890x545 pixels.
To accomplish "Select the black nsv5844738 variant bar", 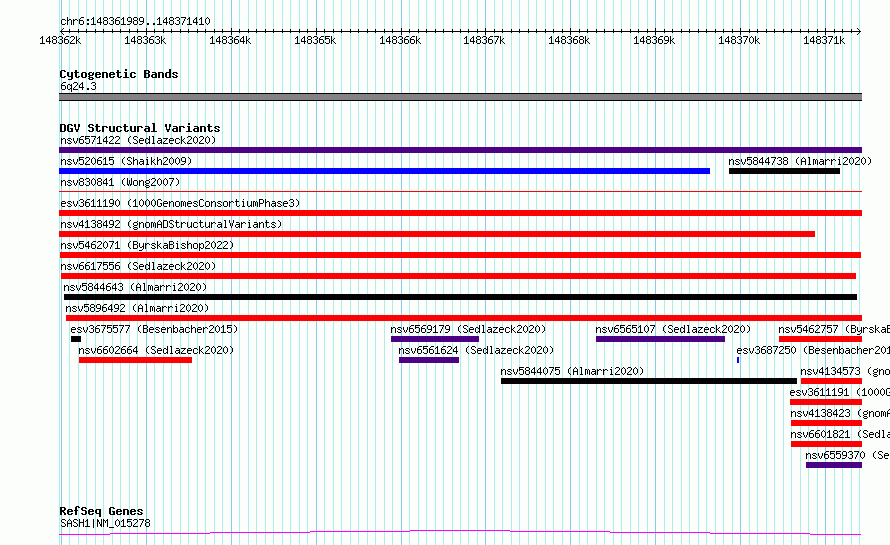I will pyautogui.click(x=784, y=171).
